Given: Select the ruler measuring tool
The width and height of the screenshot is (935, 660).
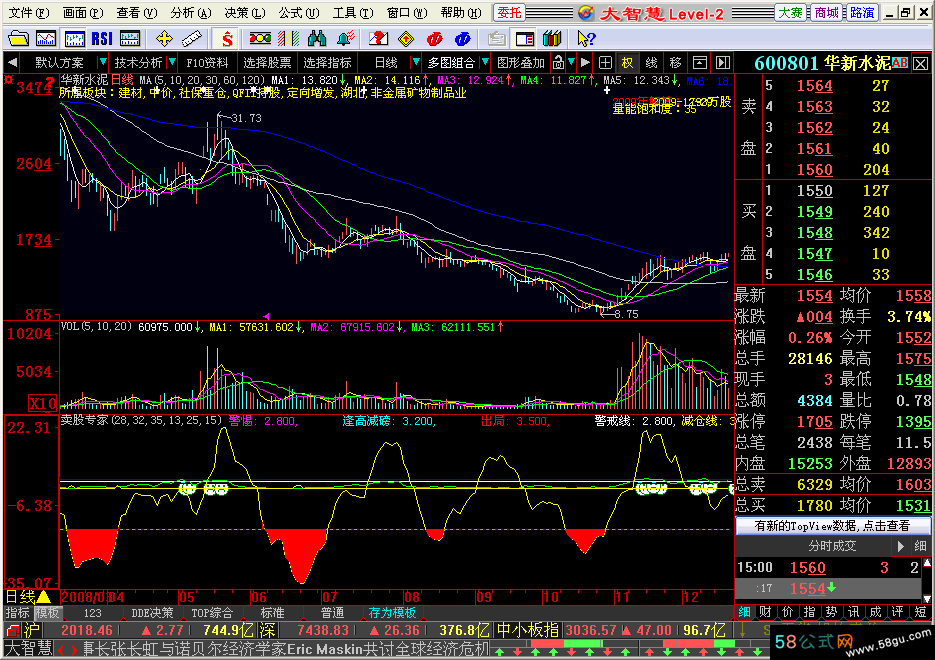Looking at the screenshot, I should click(191, 39).
